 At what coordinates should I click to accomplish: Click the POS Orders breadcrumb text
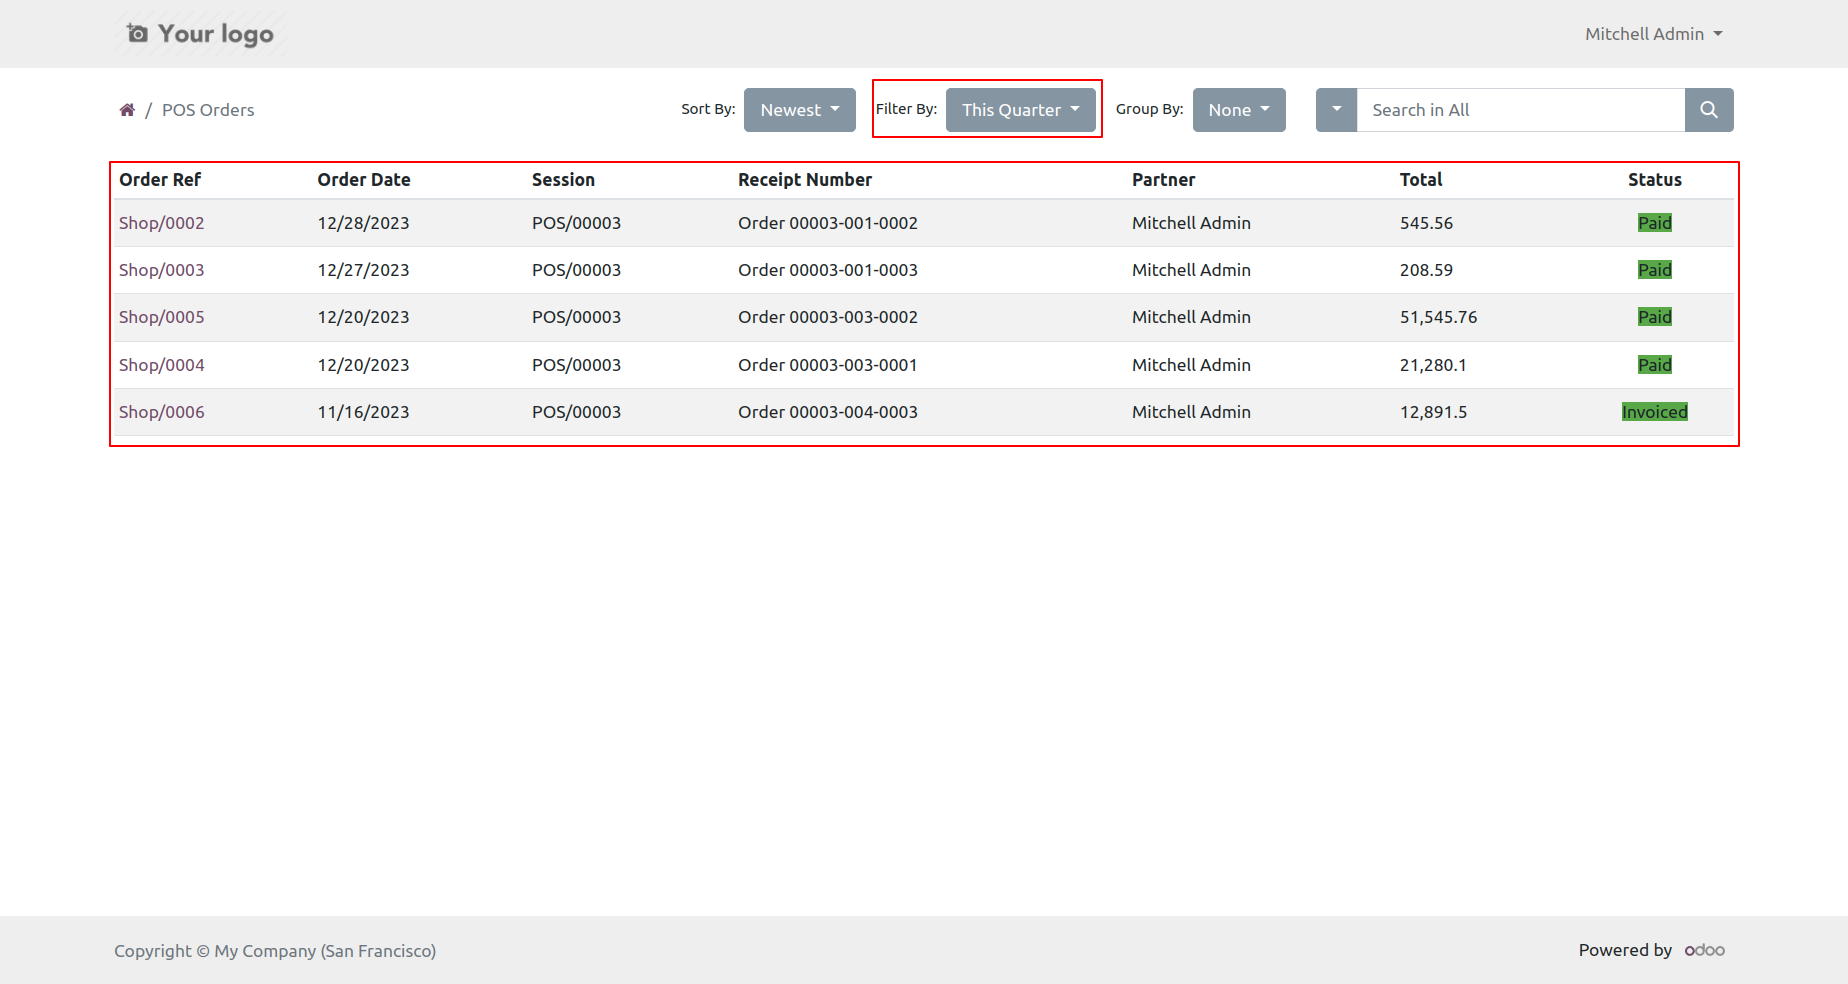208,110
